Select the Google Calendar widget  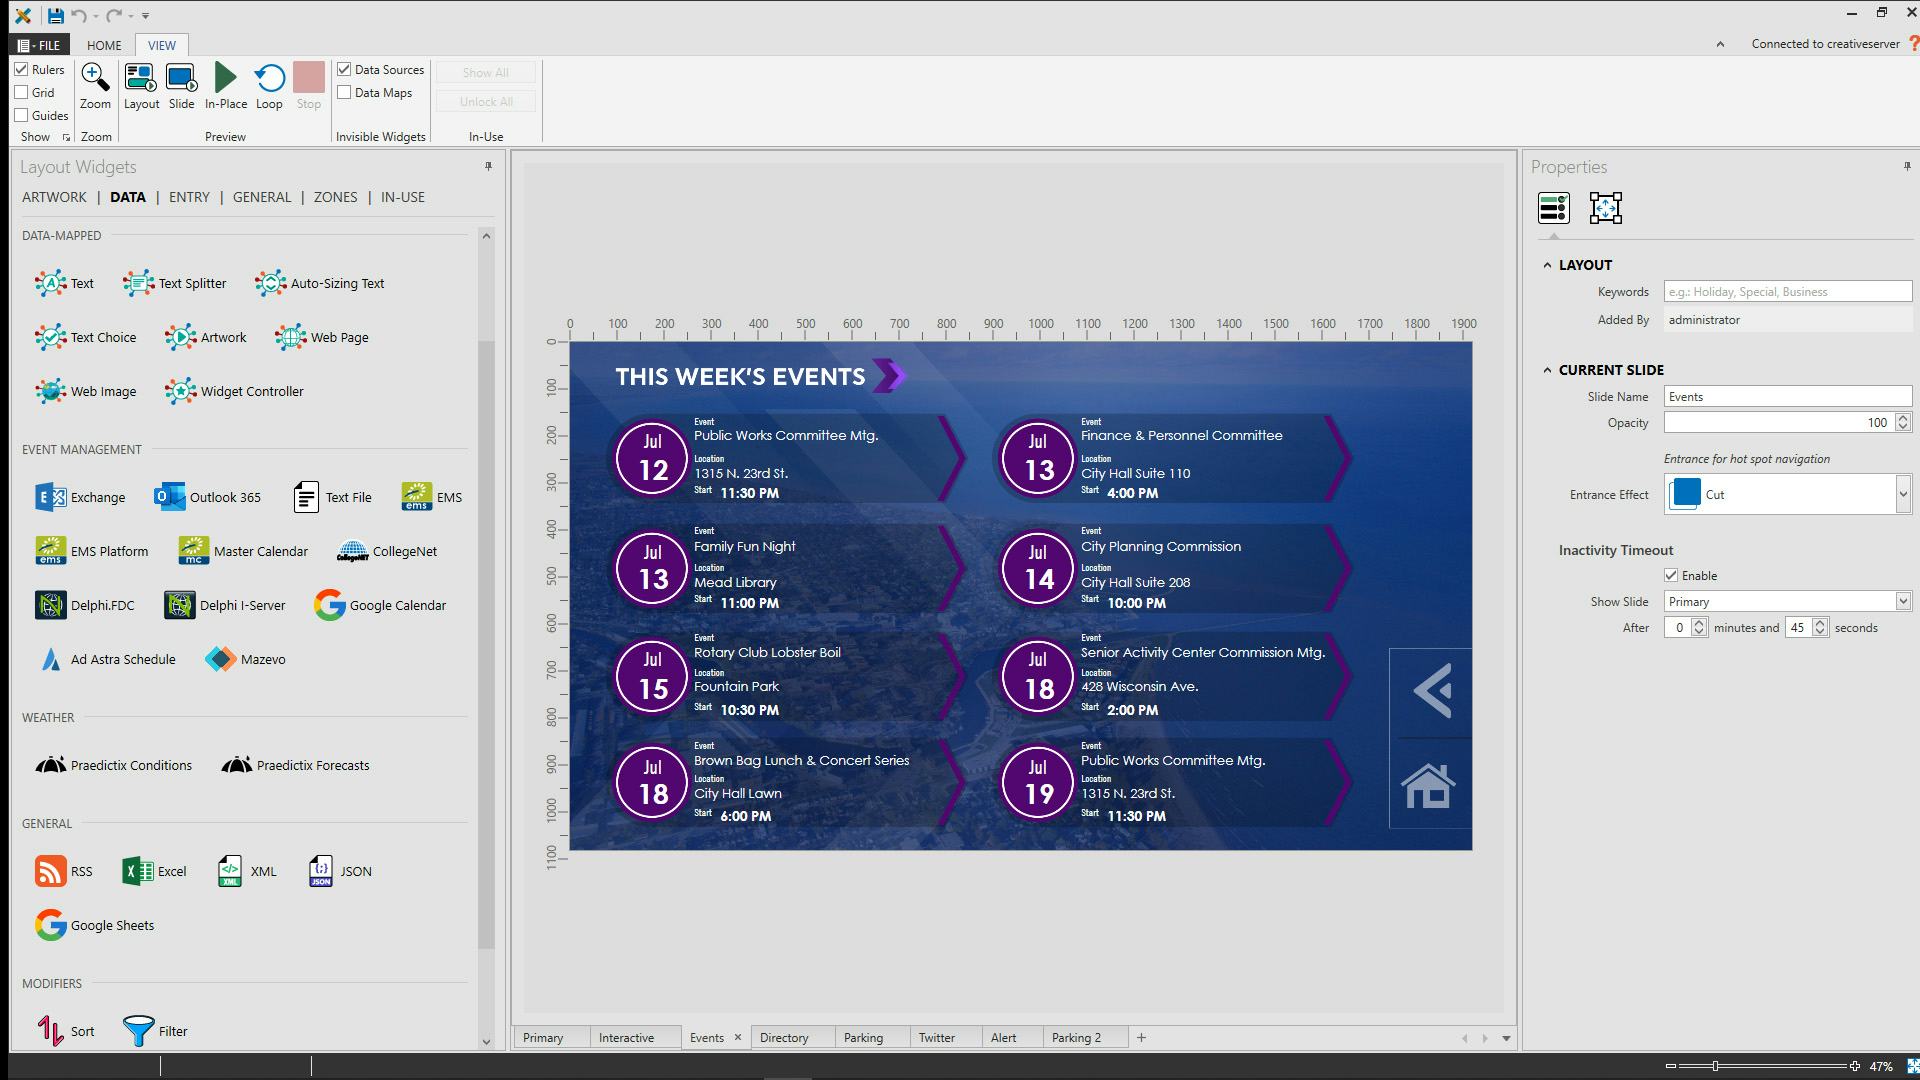point(380,605)
